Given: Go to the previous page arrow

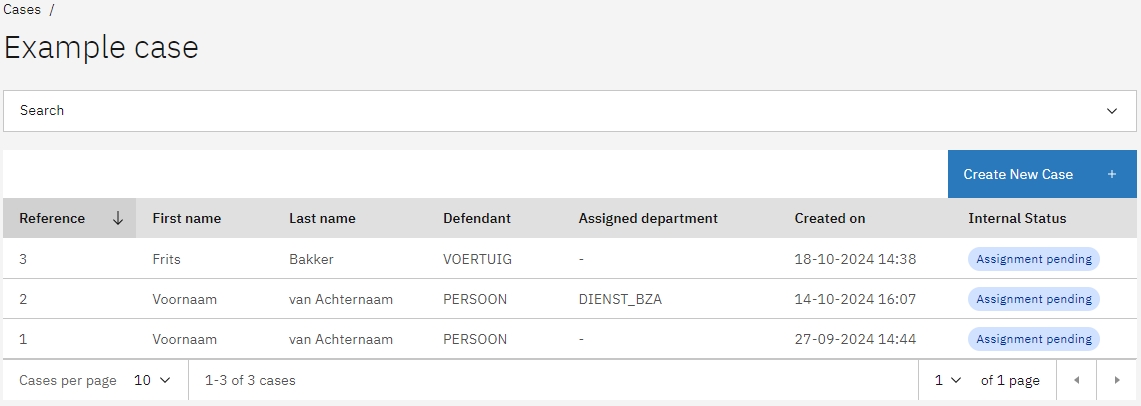Looking at the screenshot, I should tap(1077, 381).
